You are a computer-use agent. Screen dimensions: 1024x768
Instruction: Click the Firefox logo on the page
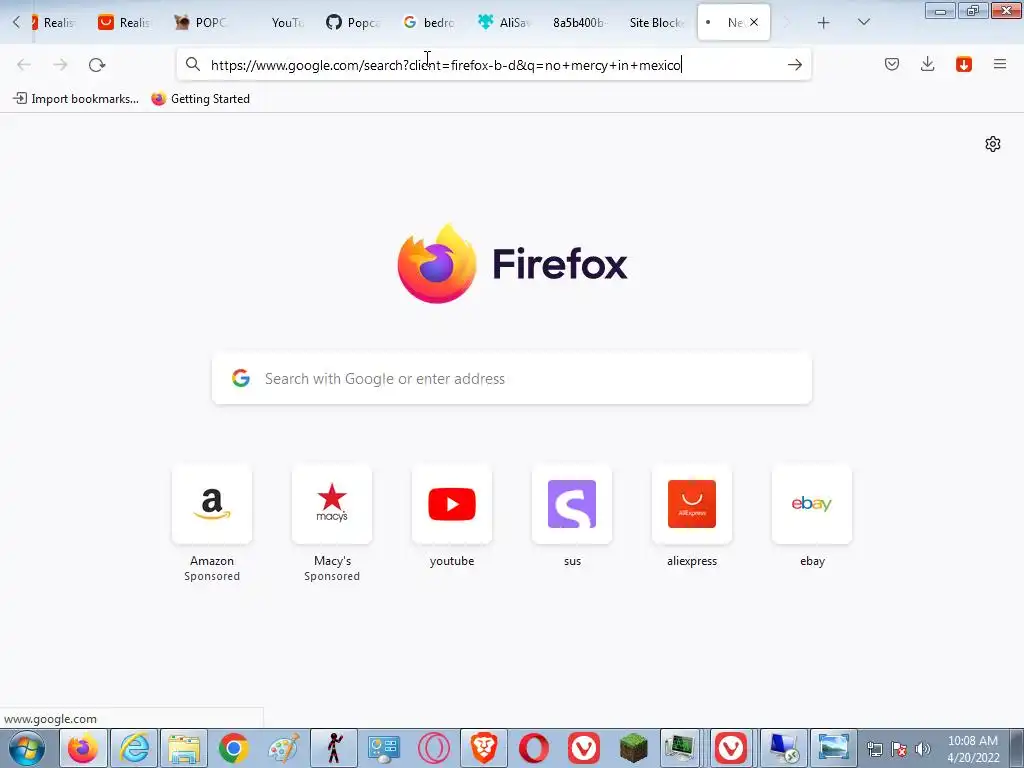coord(437,264)
